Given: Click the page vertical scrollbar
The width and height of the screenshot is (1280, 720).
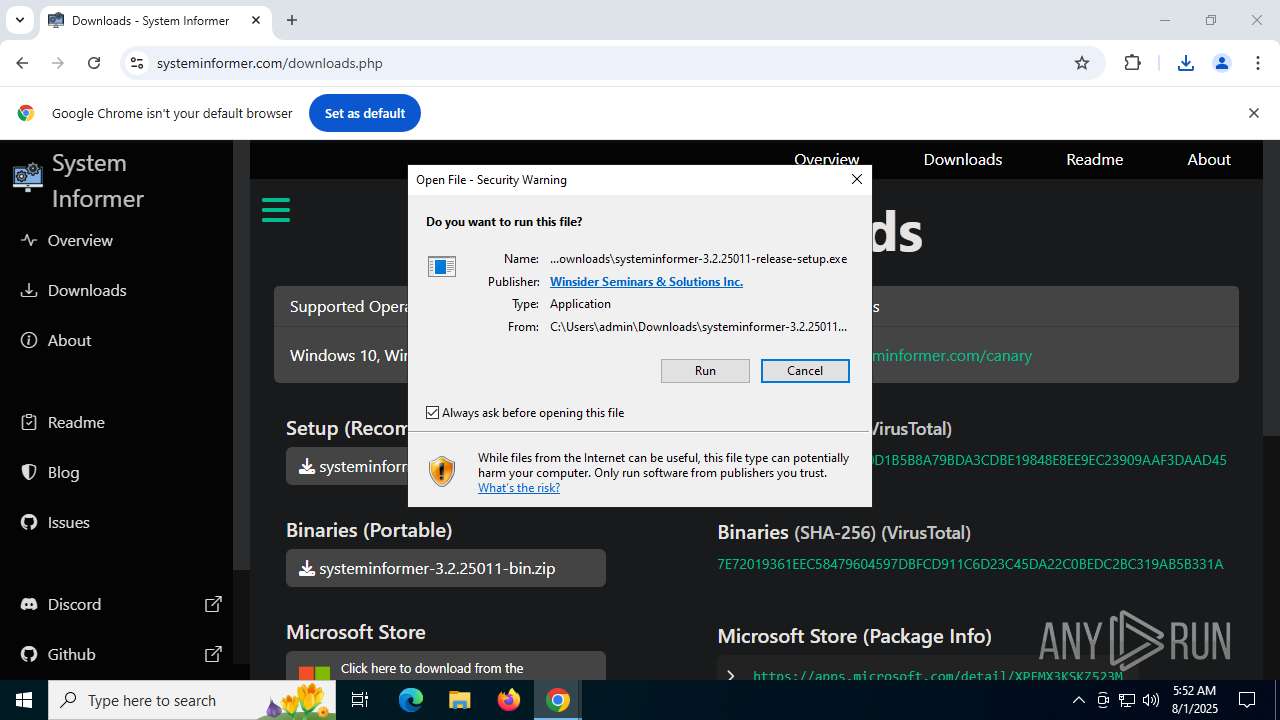Looking at the screenshot, I should point(1271,290).
